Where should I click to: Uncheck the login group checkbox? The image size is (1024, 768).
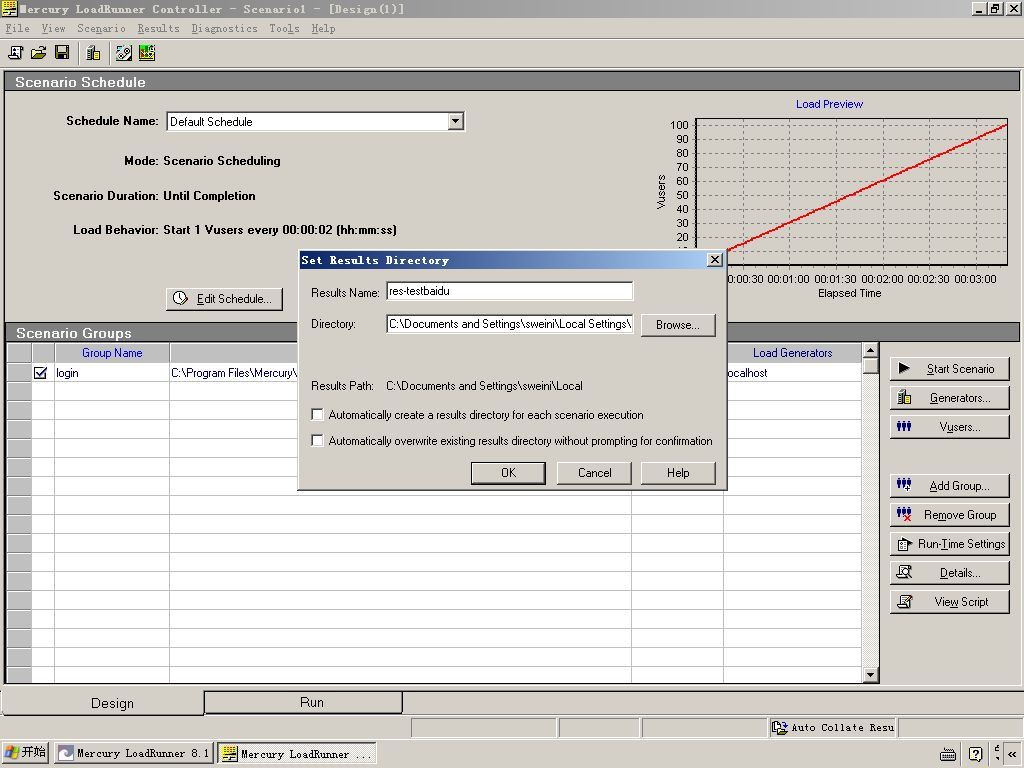click(41, 373)
